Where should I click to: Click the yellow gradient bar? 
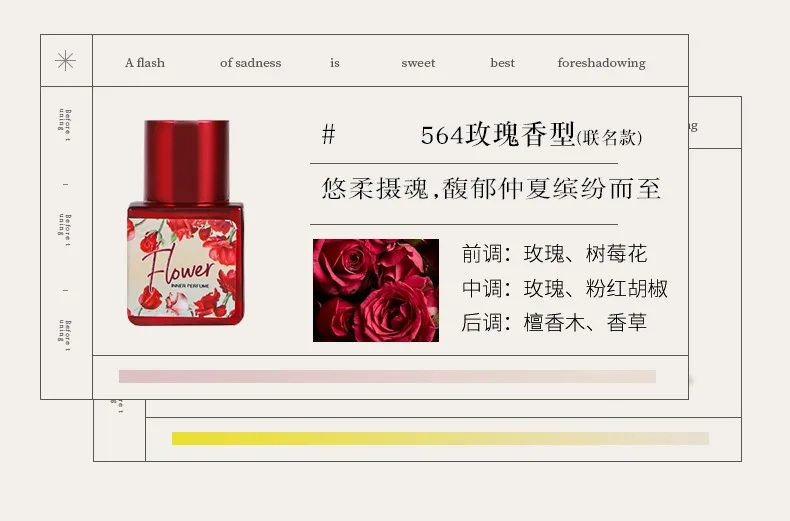click(x=440, y=438)
